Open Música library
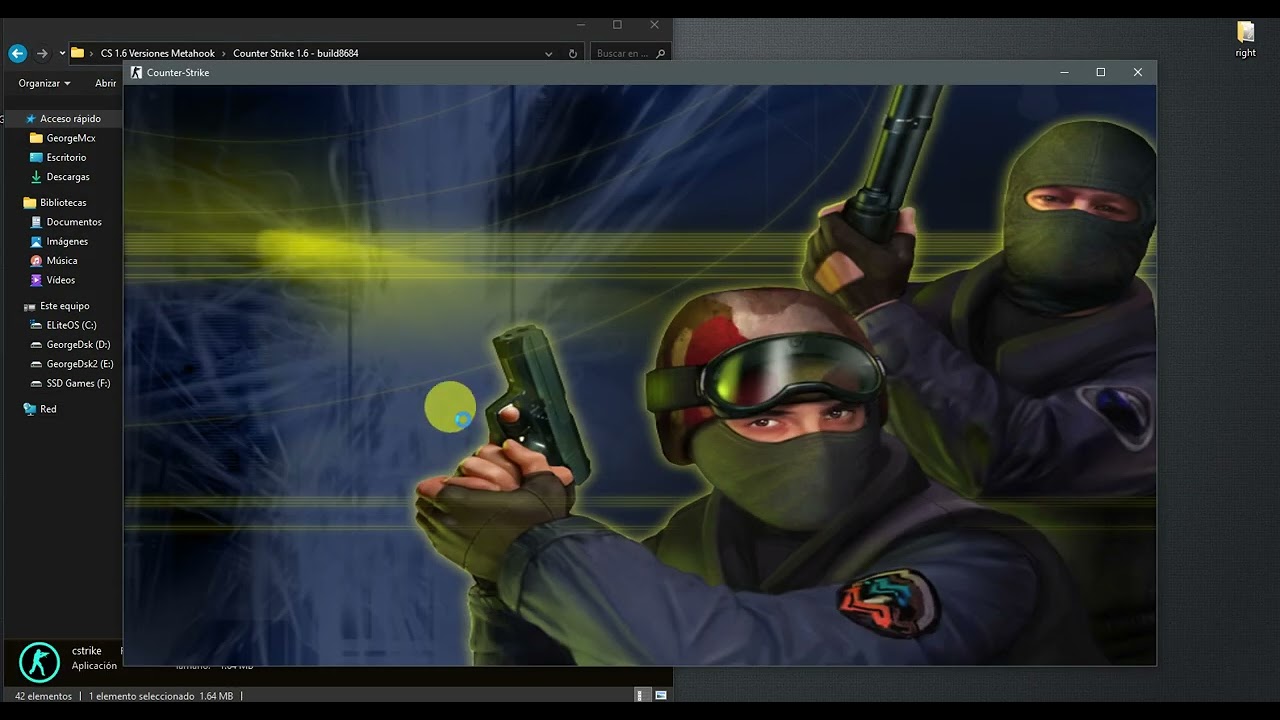Screen dimensions: 1280x720 click(62, 261)
